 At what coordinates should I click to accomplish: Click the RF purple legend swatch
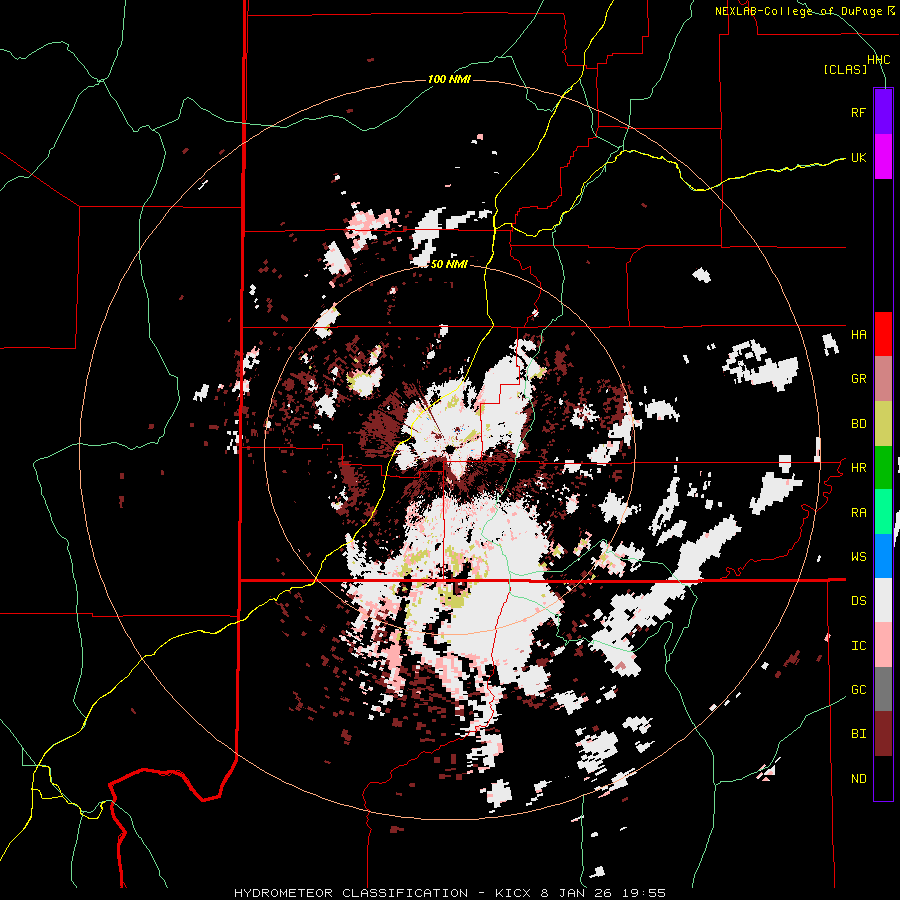click(x=883, y=112)
